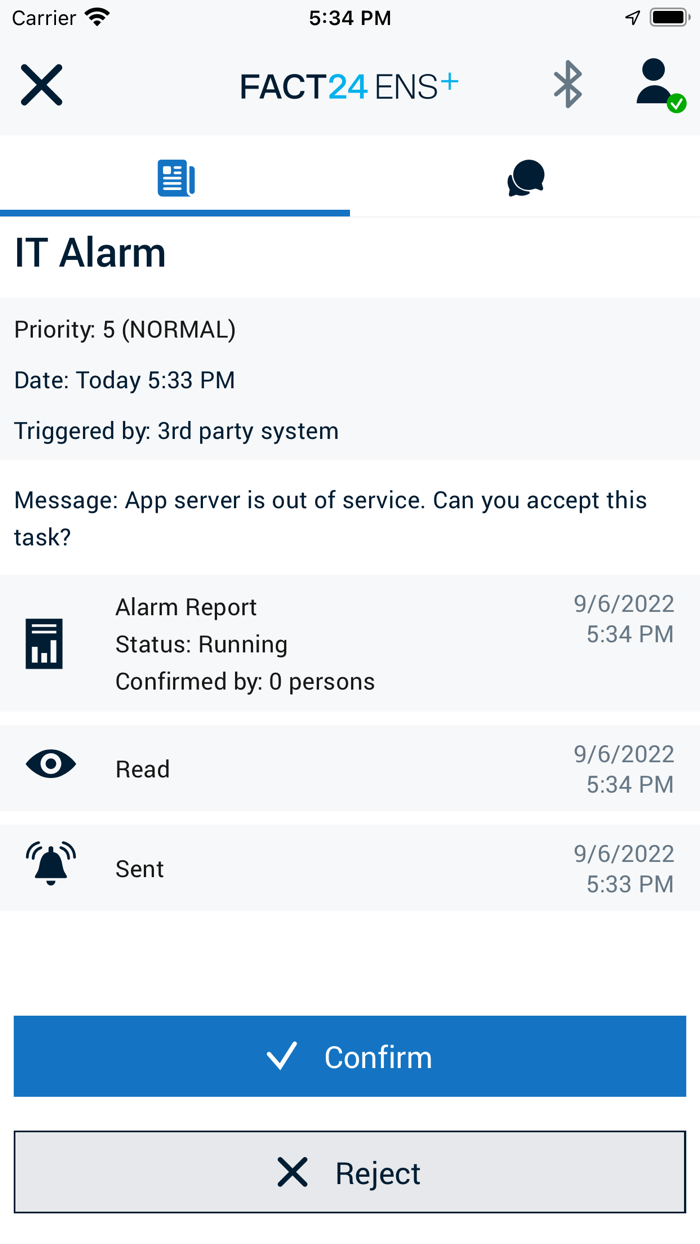The height and width of the screenshot is (1244, 700).
Task: Tap the Triggered by 3rd party system line
Action: 176,431
